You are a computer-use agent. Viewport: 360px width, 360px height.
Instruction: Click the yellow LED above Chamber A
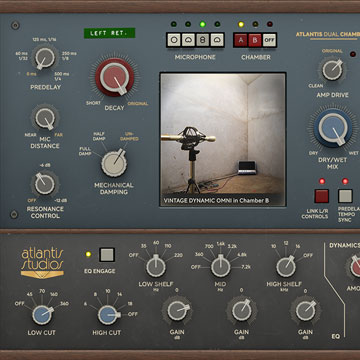(x=240, y=24)
